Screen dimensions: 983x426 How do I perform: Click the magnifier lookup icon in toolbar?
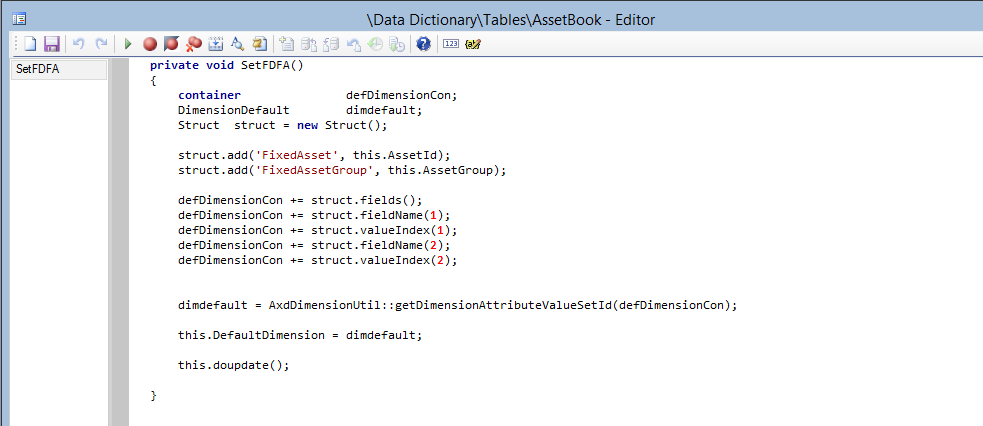tap(238, 44)
